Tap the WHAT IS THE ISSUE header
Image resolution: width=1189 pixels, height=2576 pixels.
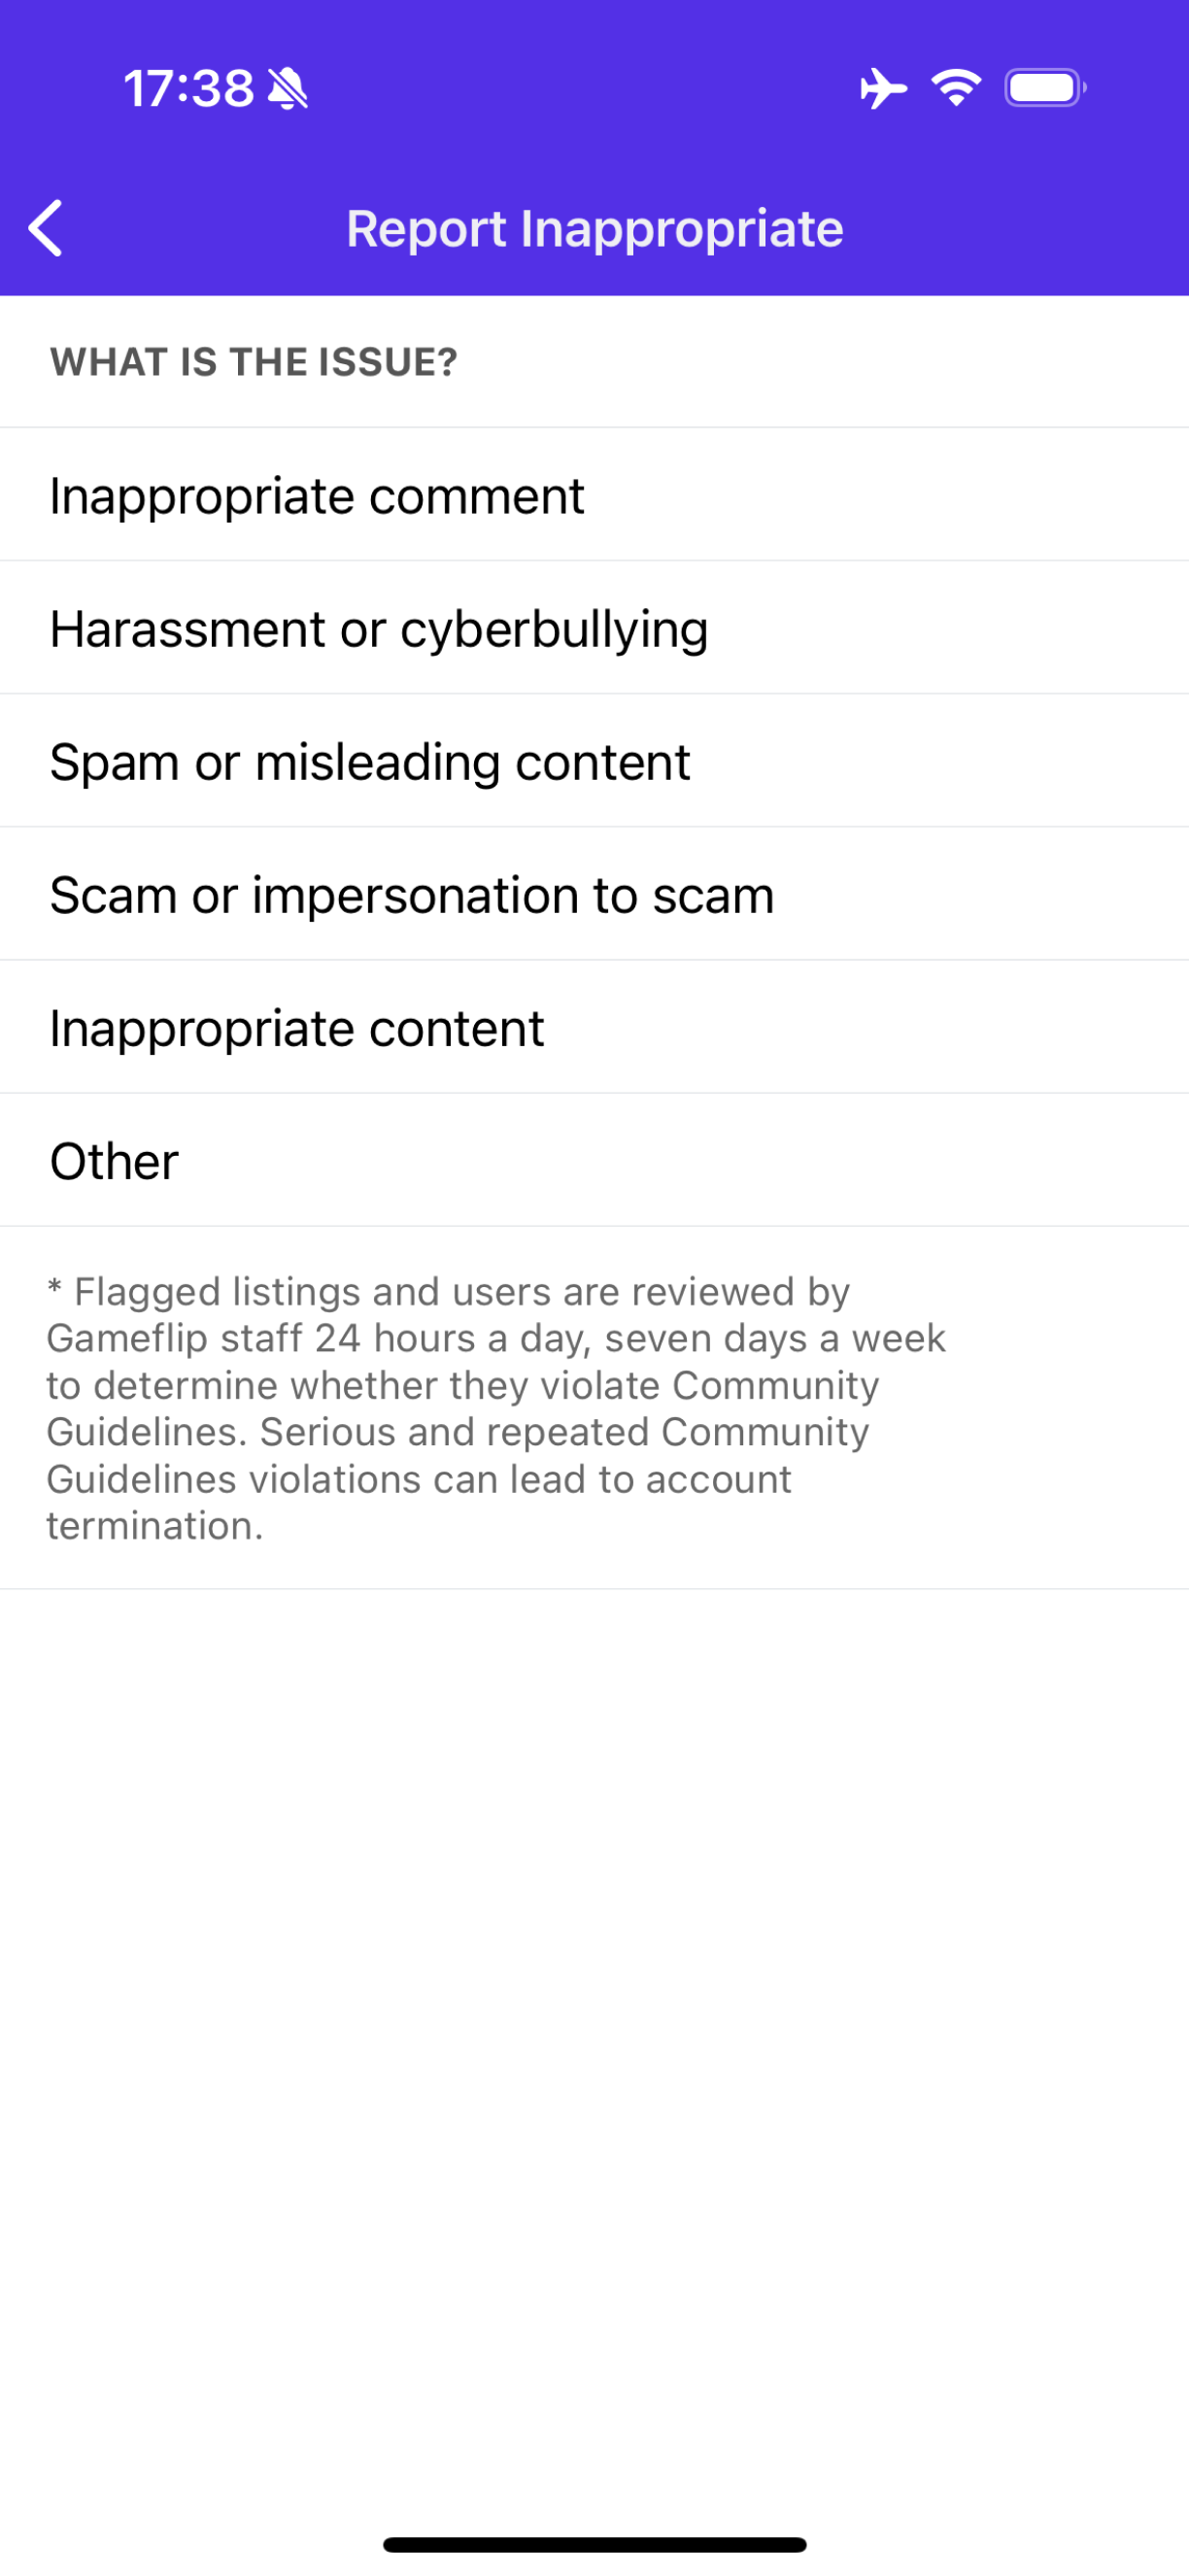[252, 362]
